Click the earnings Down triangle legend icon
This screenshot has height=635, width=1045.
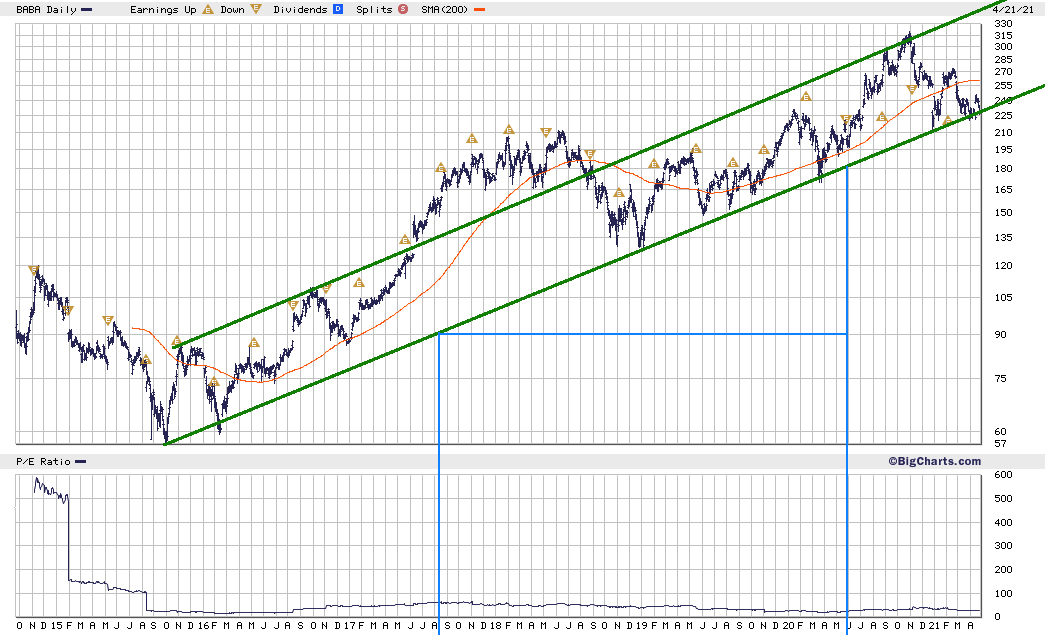[x=256, y=9]
